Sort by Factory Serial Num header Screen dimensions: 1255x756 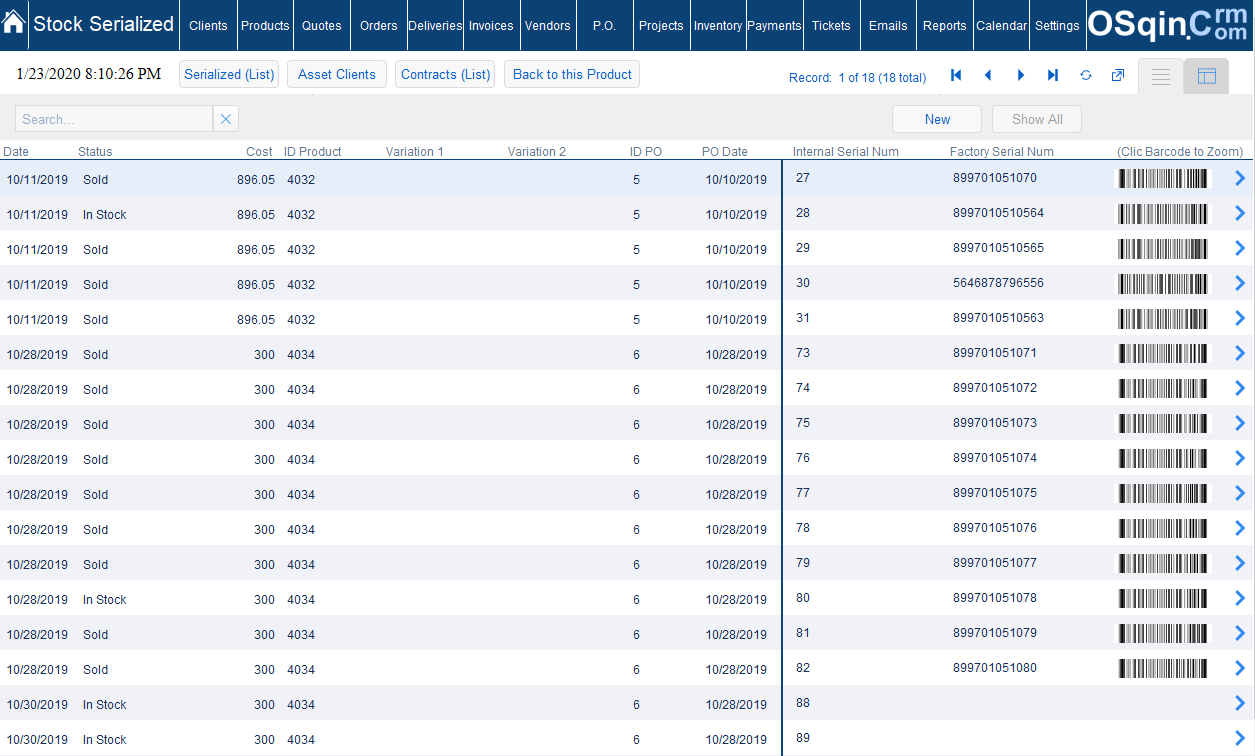(x=1001, y=152)
